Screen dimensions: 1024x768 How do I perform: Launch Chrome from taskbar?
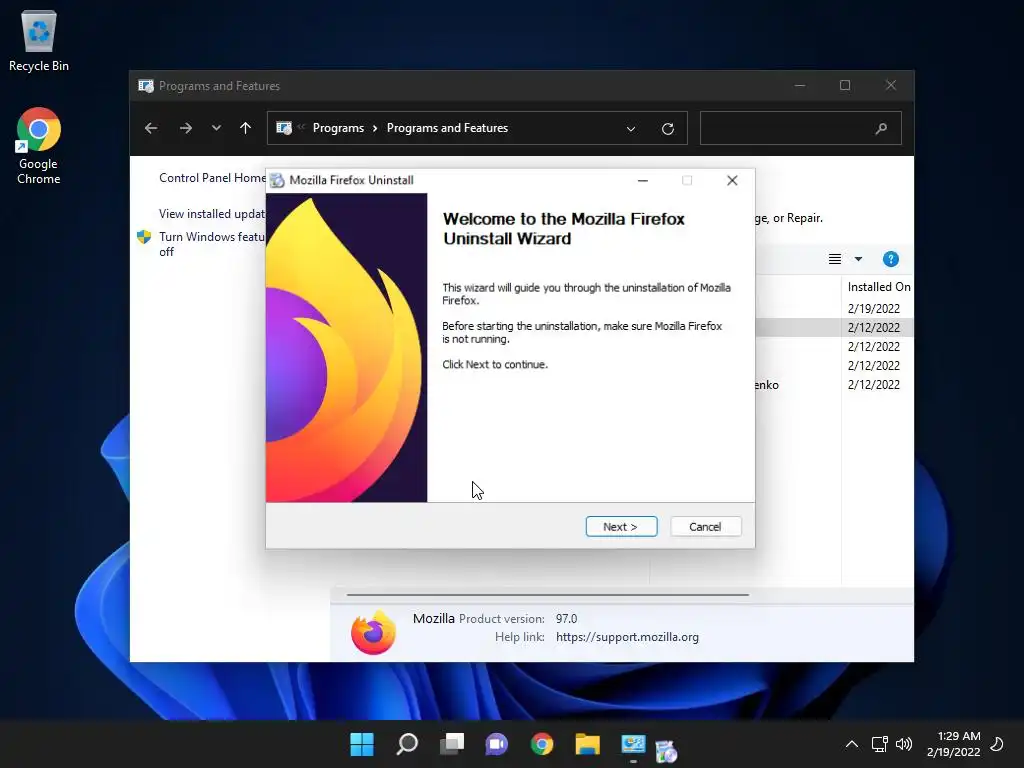[x=541, y=744]
